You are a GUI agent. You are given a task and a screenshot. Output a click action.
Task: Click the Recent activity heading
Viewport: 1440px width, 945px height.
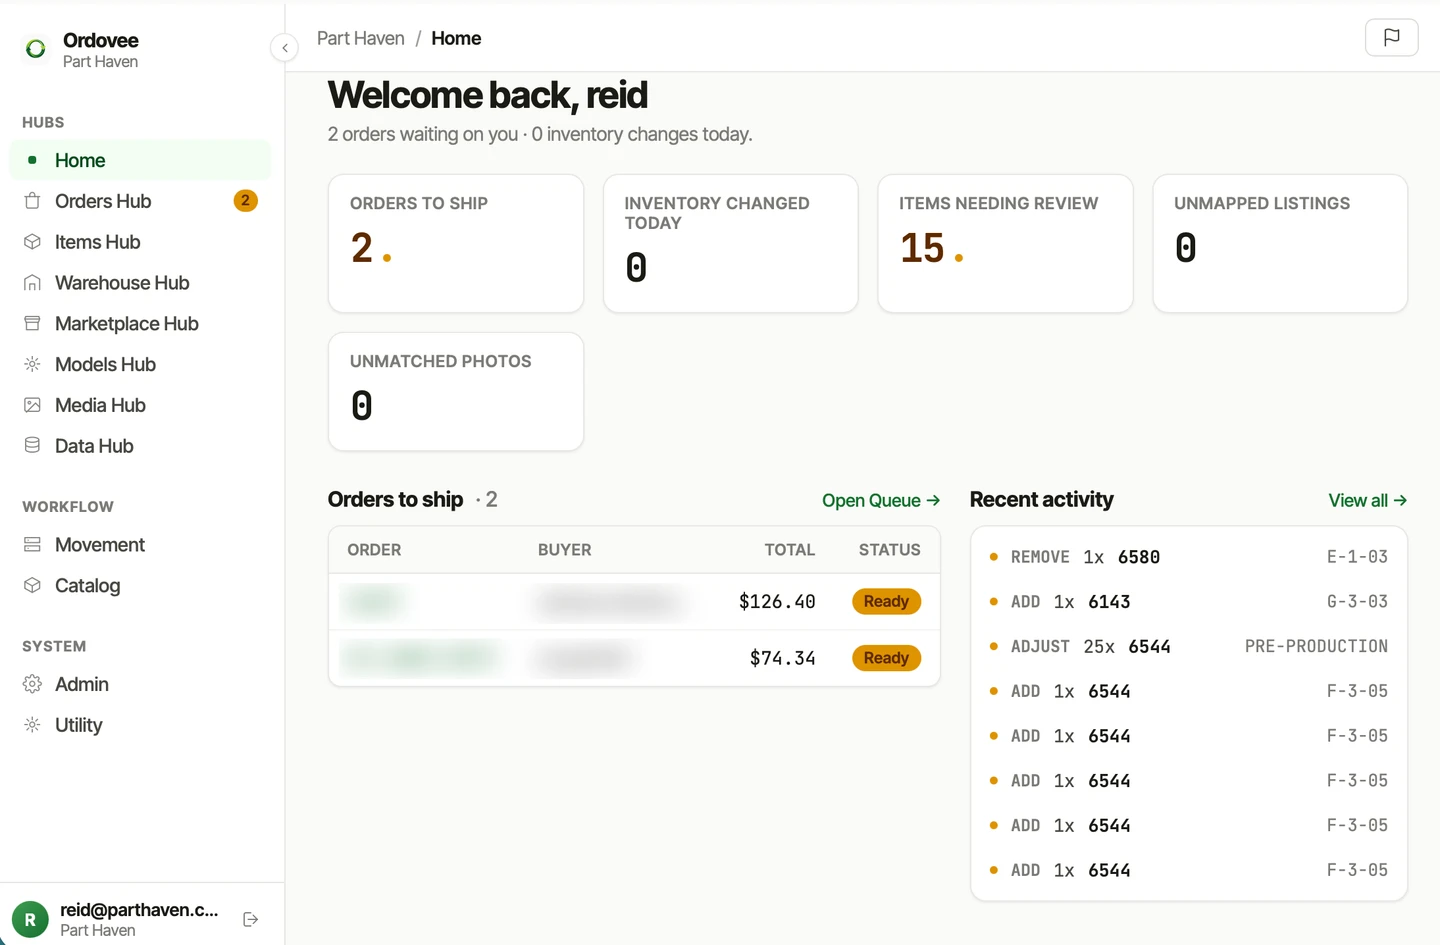click(1041, 499)
